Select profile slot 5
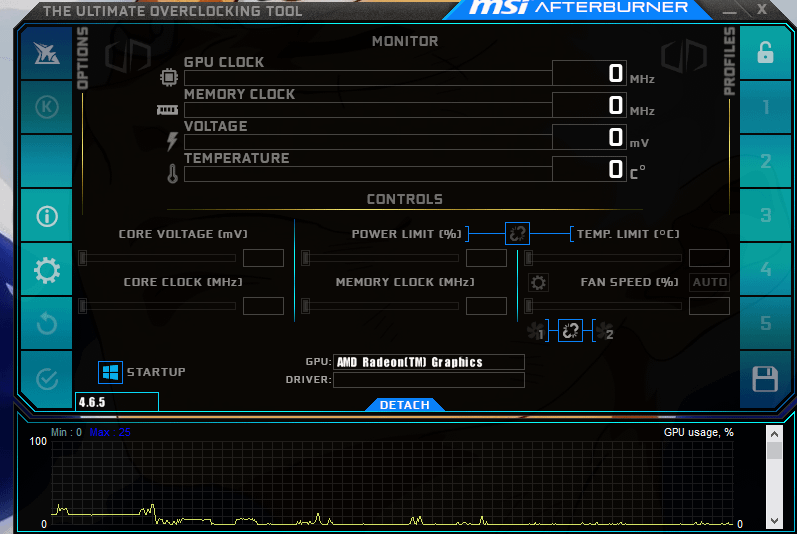Screen dimensions: 797x534 click(x=765, y=324)
